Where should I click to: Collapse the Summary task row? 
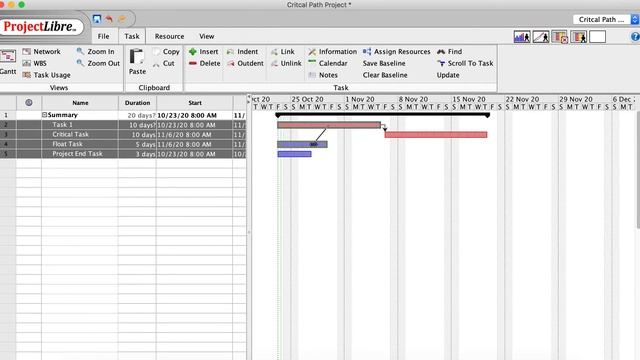coord(44,115)
